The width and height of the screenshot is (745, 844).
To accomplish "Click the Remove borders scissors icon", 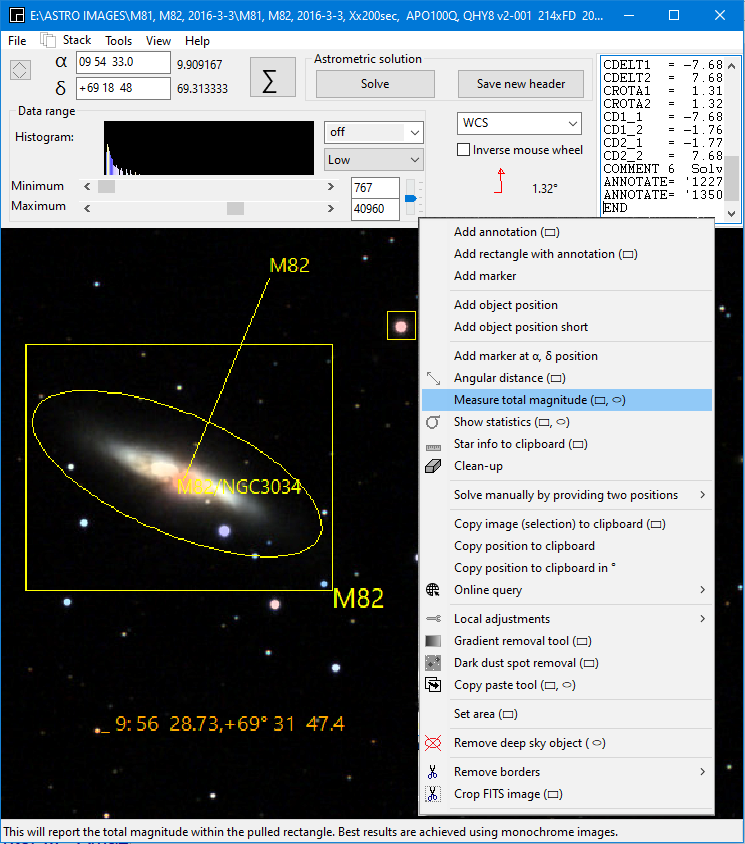I will coord(432,772).
